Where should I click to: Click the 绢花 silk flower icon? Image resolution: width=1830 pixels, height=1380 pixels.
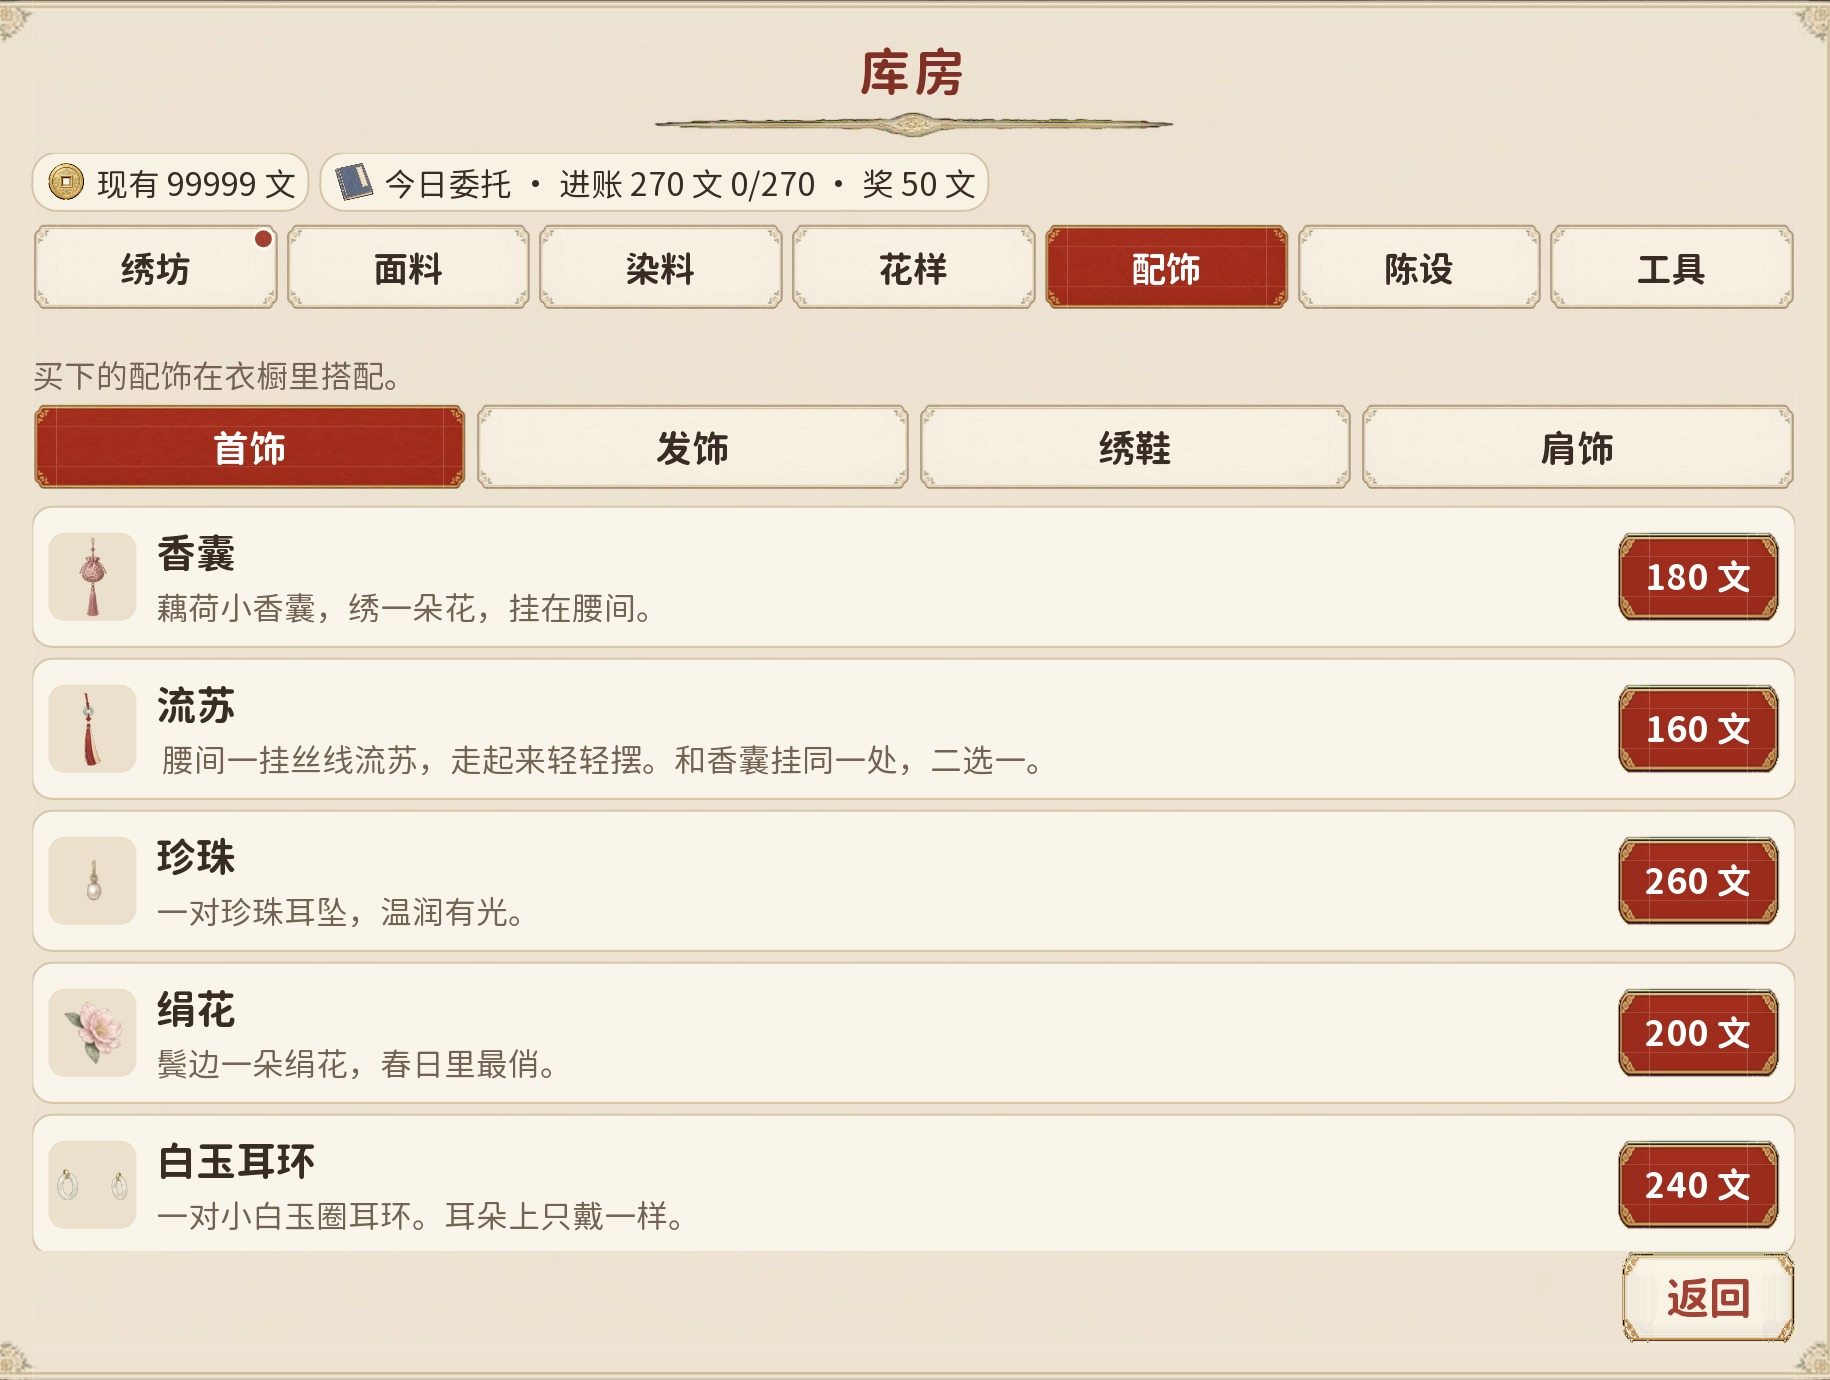92,1033
